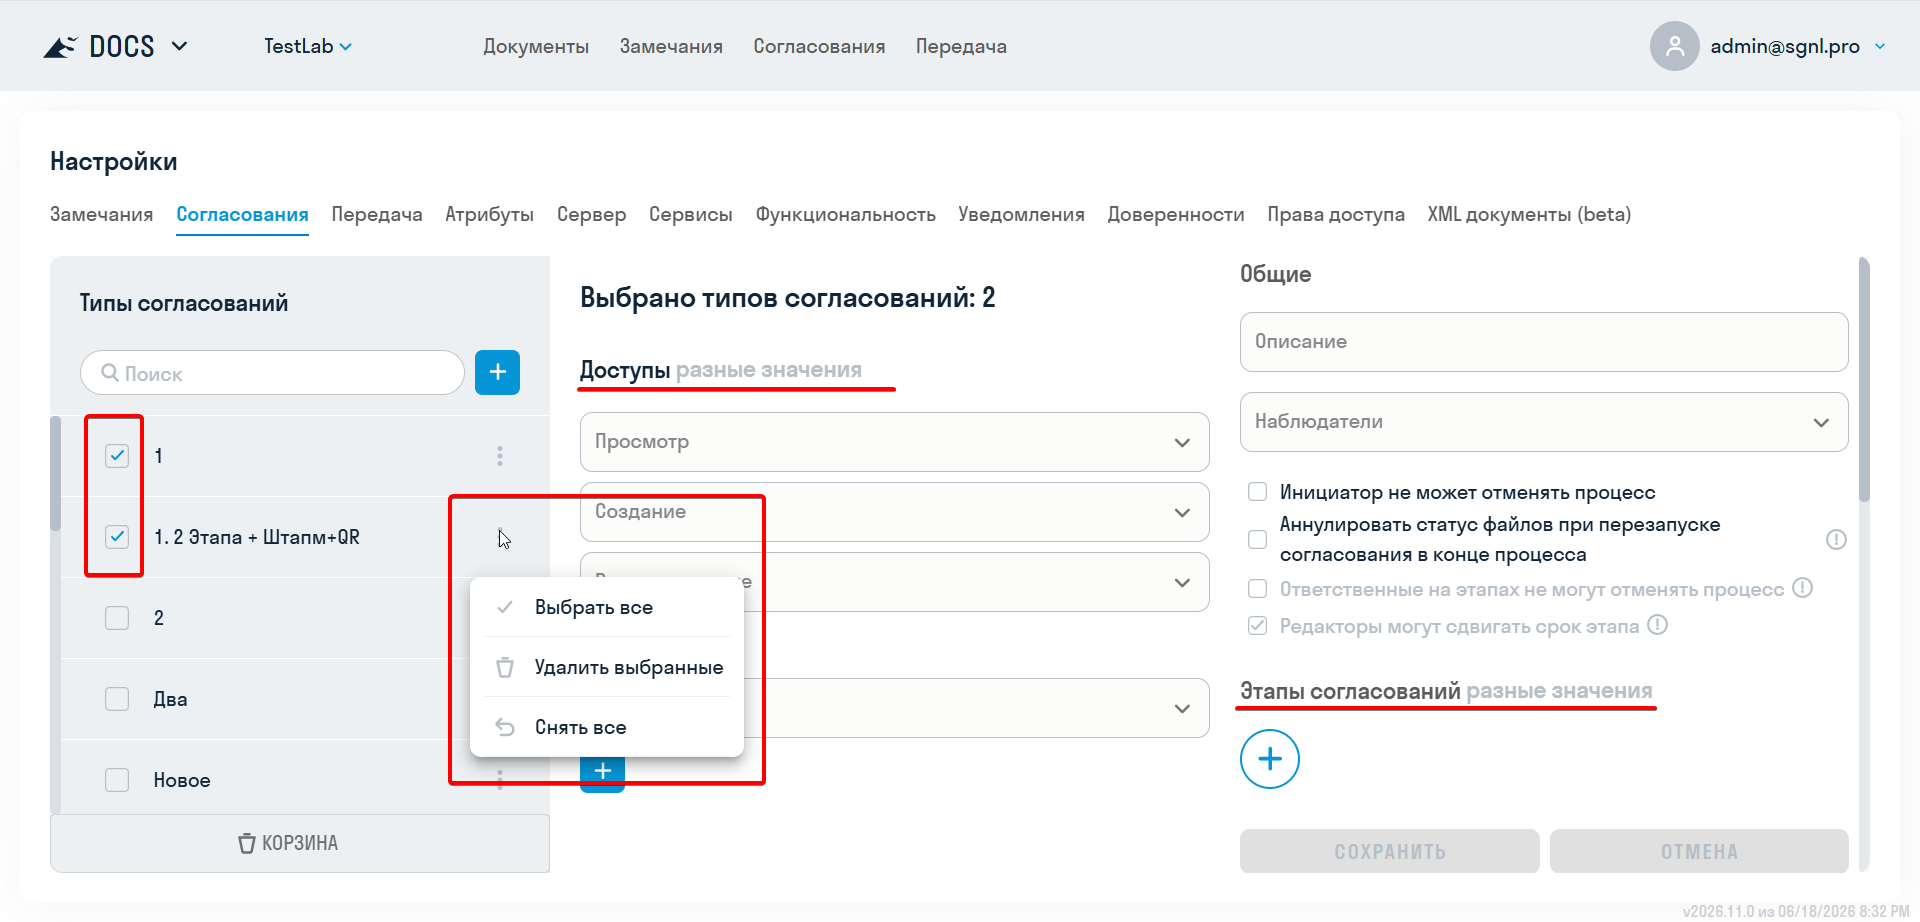
Task: Switch to the Замечания settings tab
Action: tap(101, 214)
